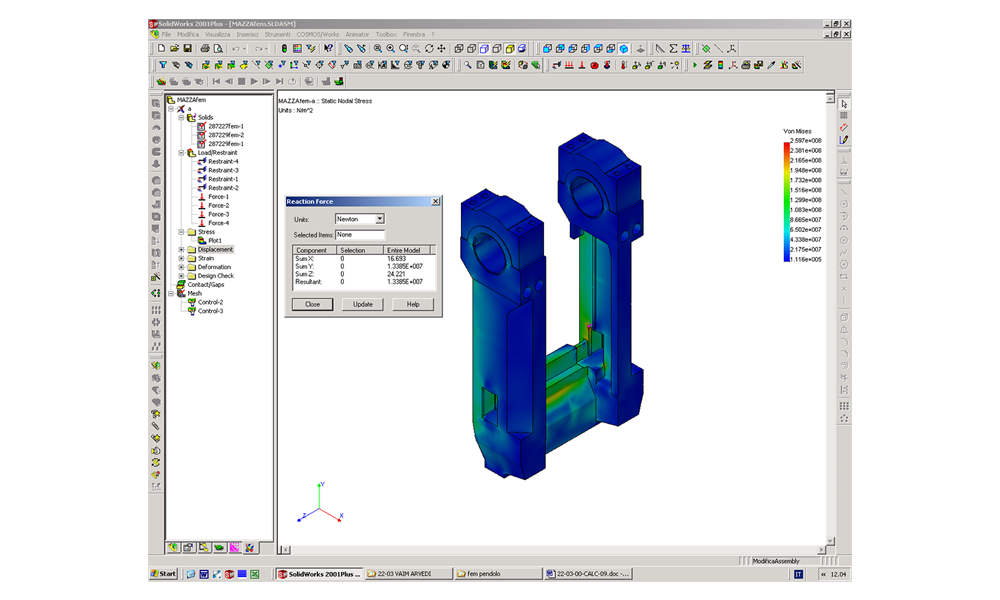Screen dimensions: 1000x600
Task: Open the Visualizza menu
Action: click(x=217, y=34)
